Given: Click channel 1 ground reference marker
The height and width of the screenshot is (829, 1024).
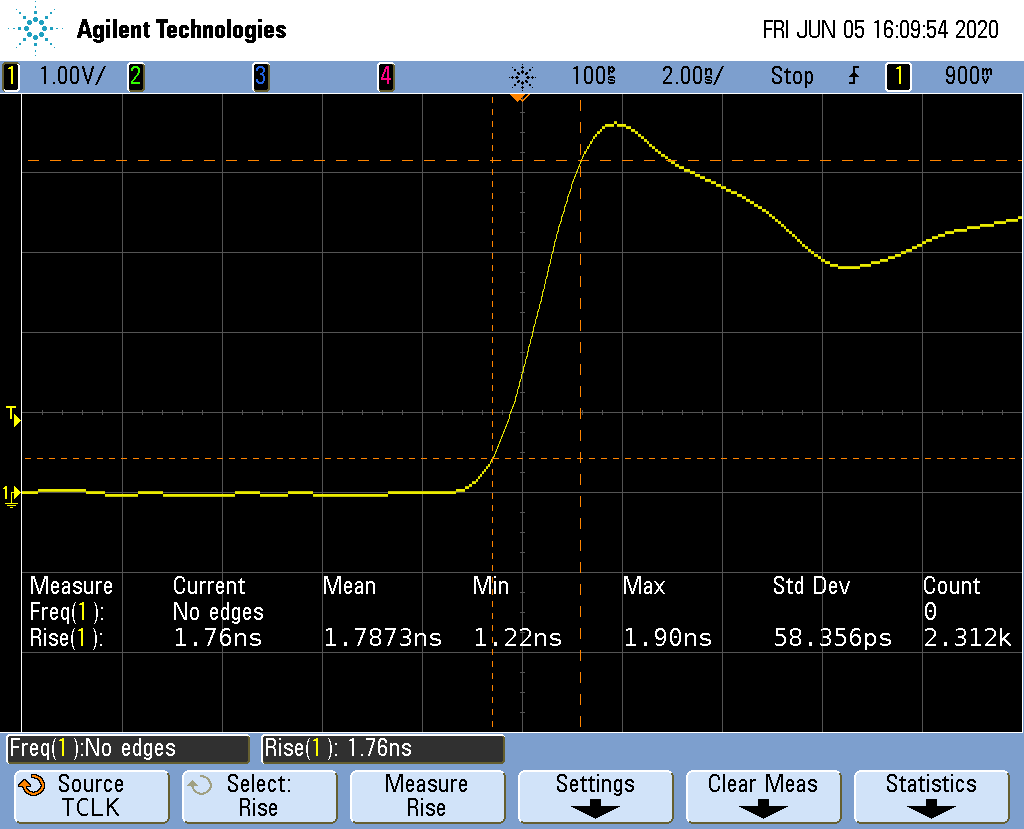Looking at the screenshot, I should point(10,494).
